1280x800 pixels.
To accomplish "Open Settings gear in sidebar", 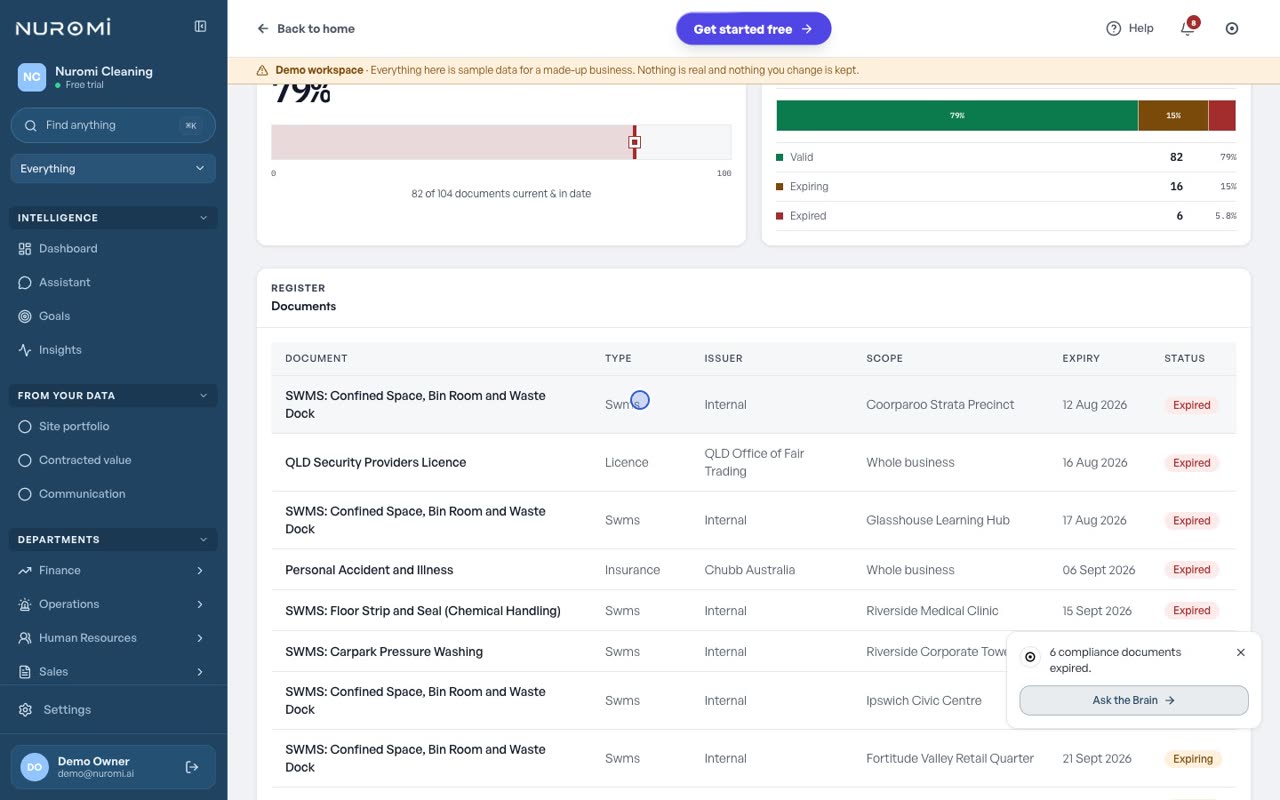I will [x=25, y=710].
